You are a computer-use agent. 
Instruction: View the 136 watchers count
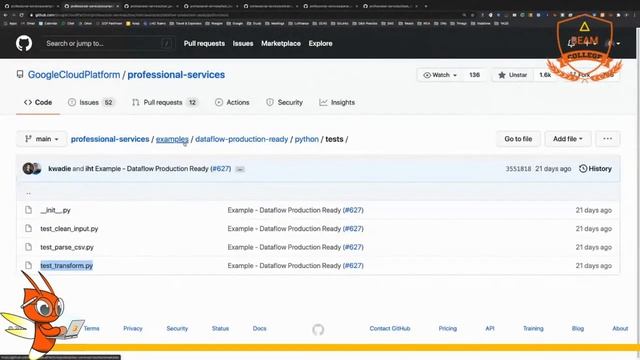[474, 75]
